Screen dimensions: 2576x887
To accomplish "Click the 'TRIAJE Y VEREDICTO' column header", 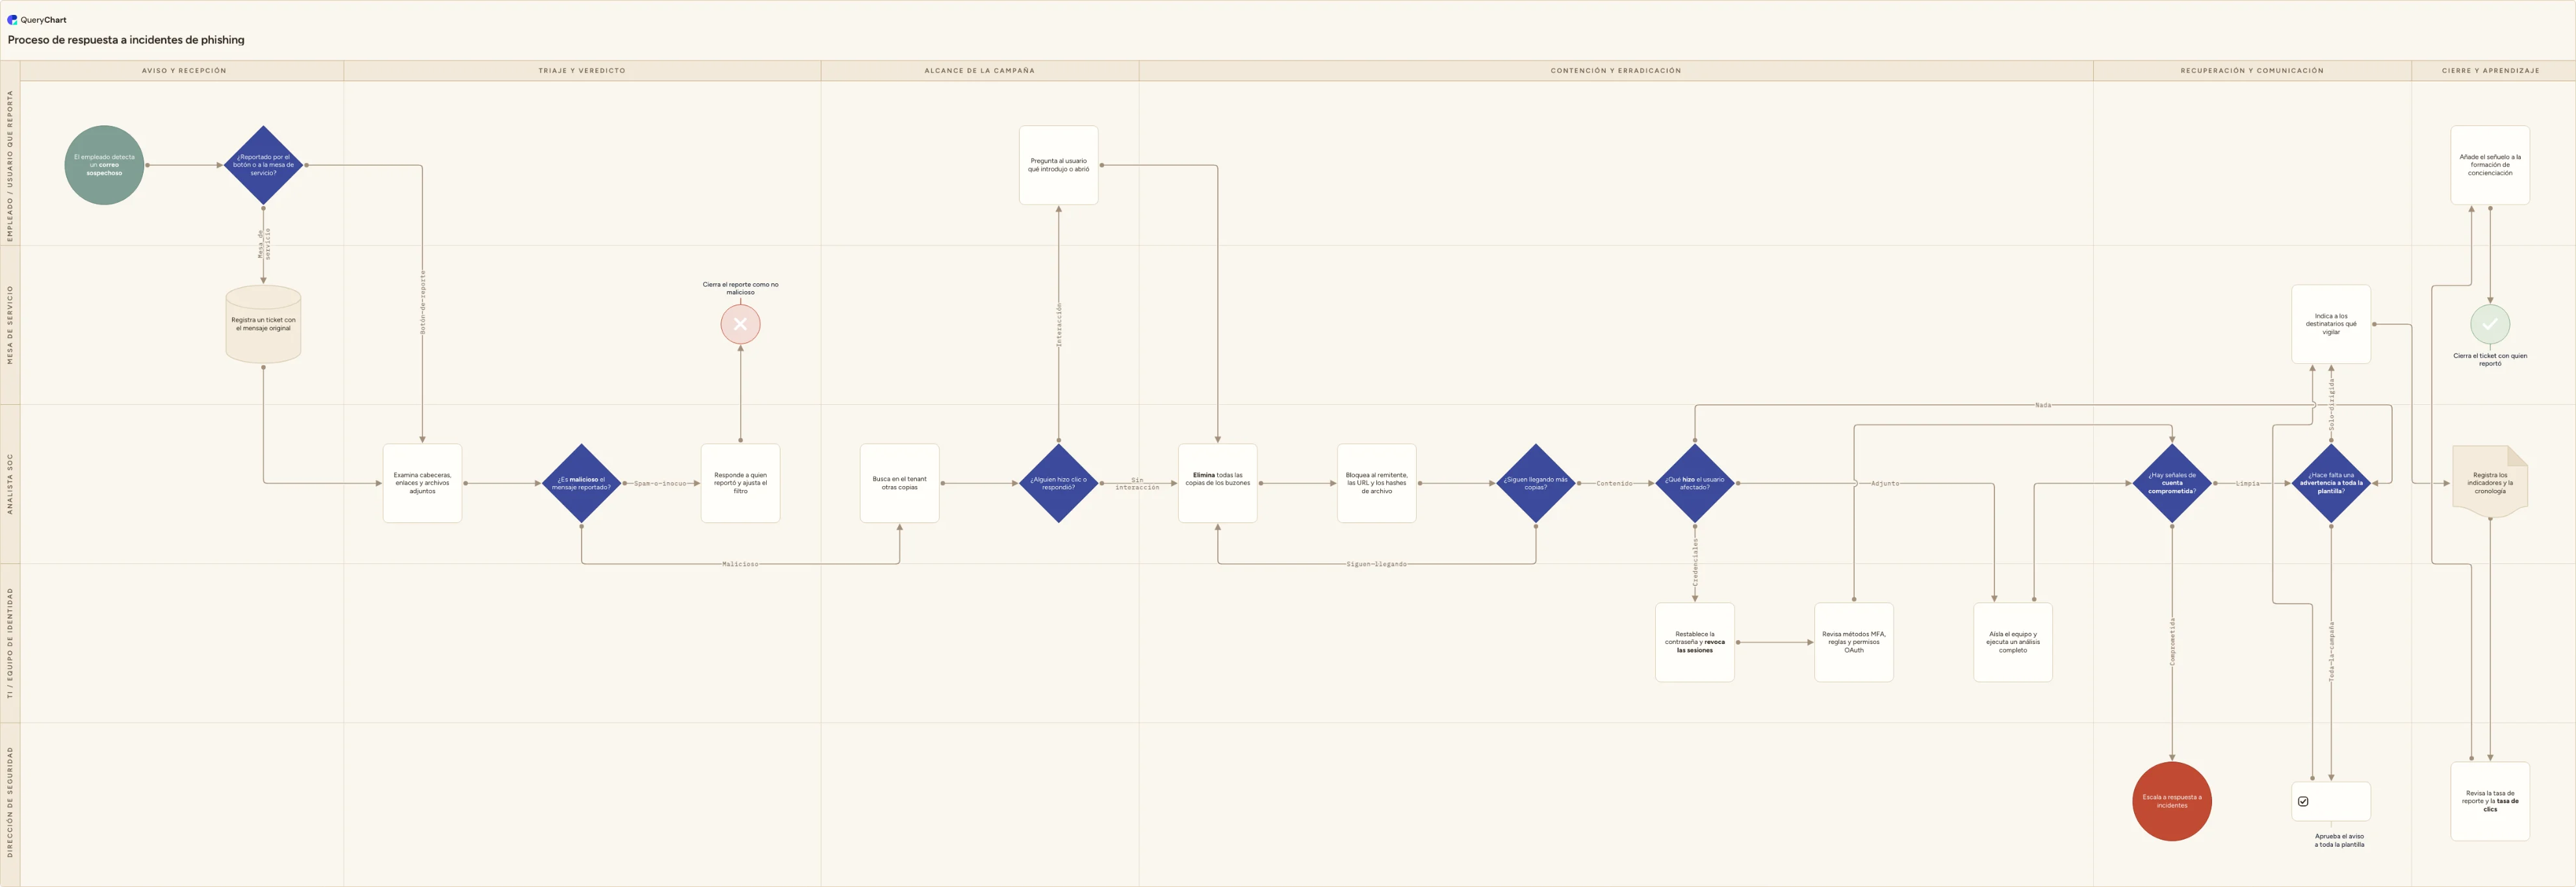I will point(581,71).
